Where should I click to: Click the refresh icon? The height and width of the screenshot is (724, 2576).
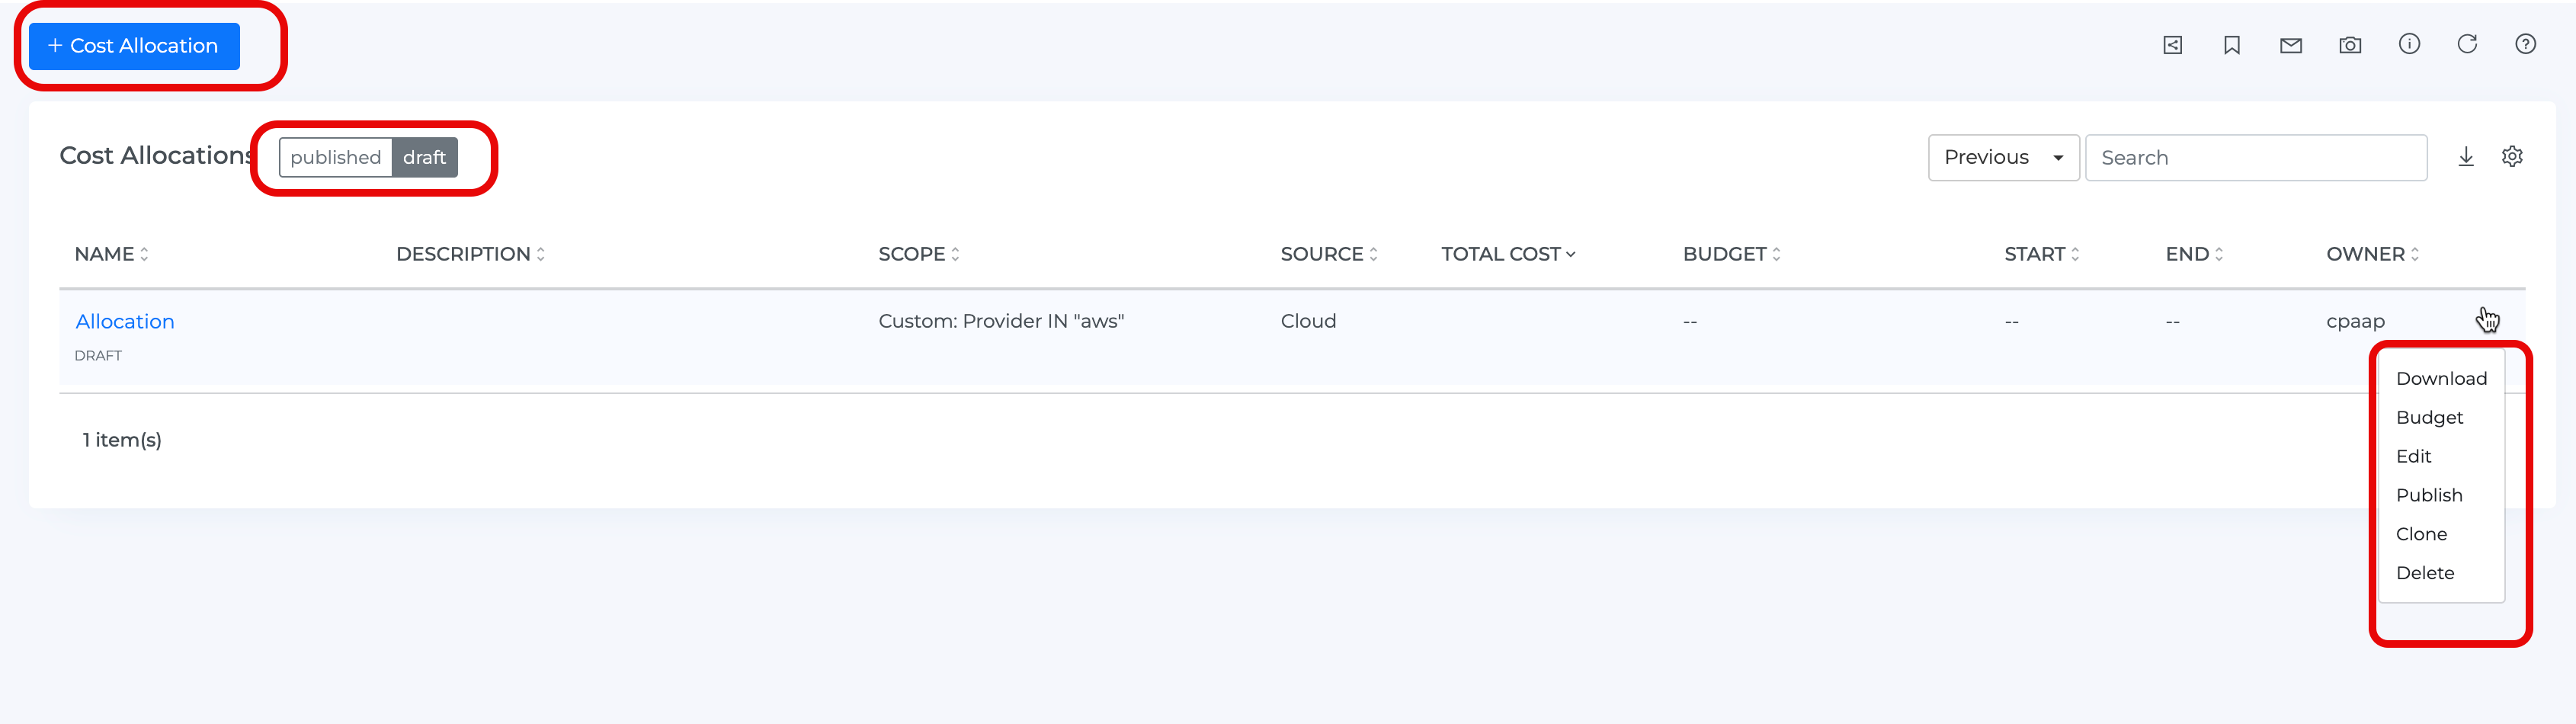click(2467, 44)
